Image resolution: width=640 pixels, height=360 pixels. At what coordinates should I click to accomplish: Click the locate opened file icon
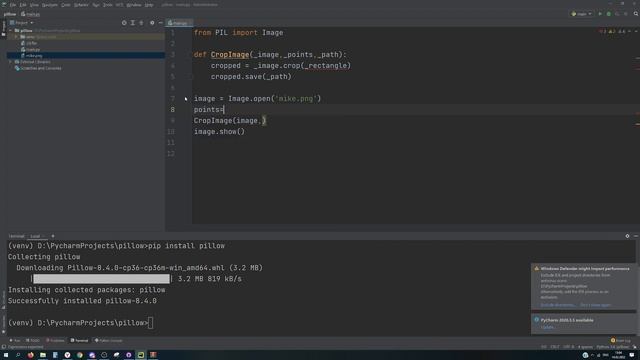pyautogui.click(x=124, y=23)
